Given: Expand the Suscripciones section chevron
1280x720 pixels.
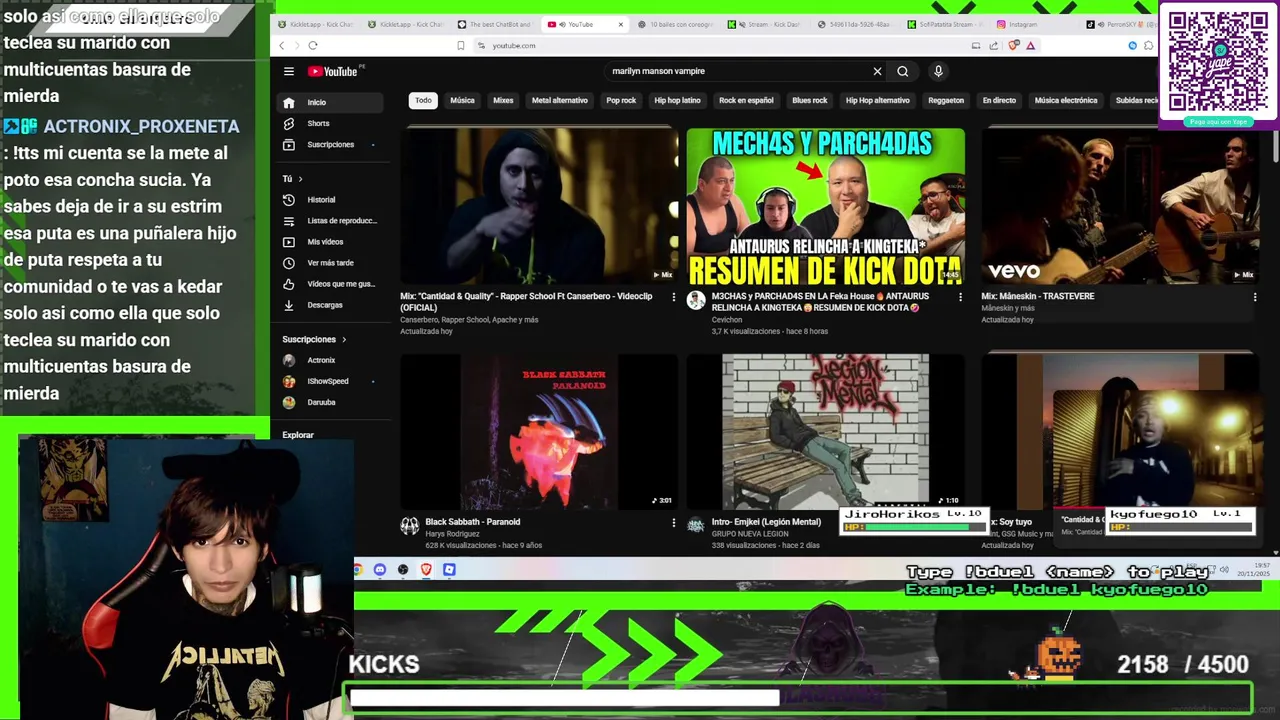Looking at the screenshot, I should tap(344, 339).
